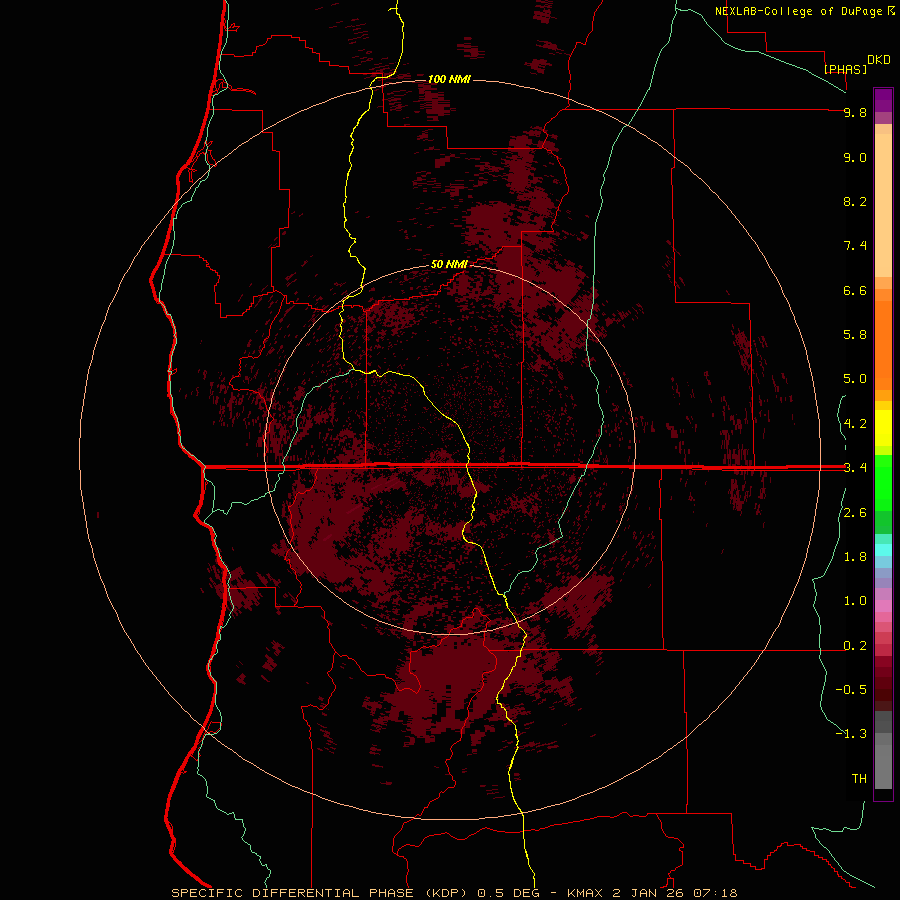This screenshot has height=900, width=900.
Task: Select the 9.0 scale value
Action: [x=855, y=157]
